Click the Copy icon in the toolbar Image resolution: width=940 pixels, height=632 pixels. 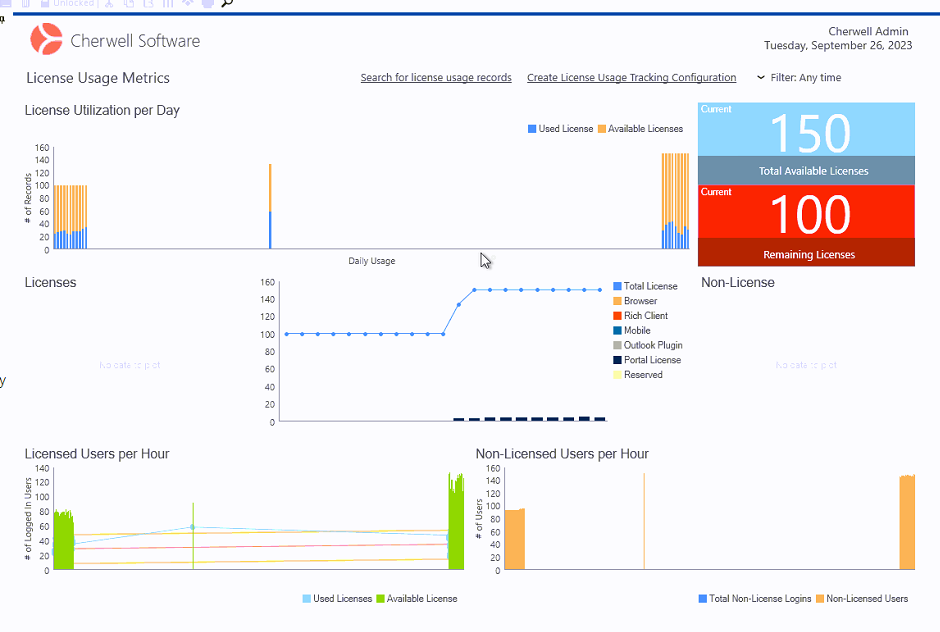[129, 4]
